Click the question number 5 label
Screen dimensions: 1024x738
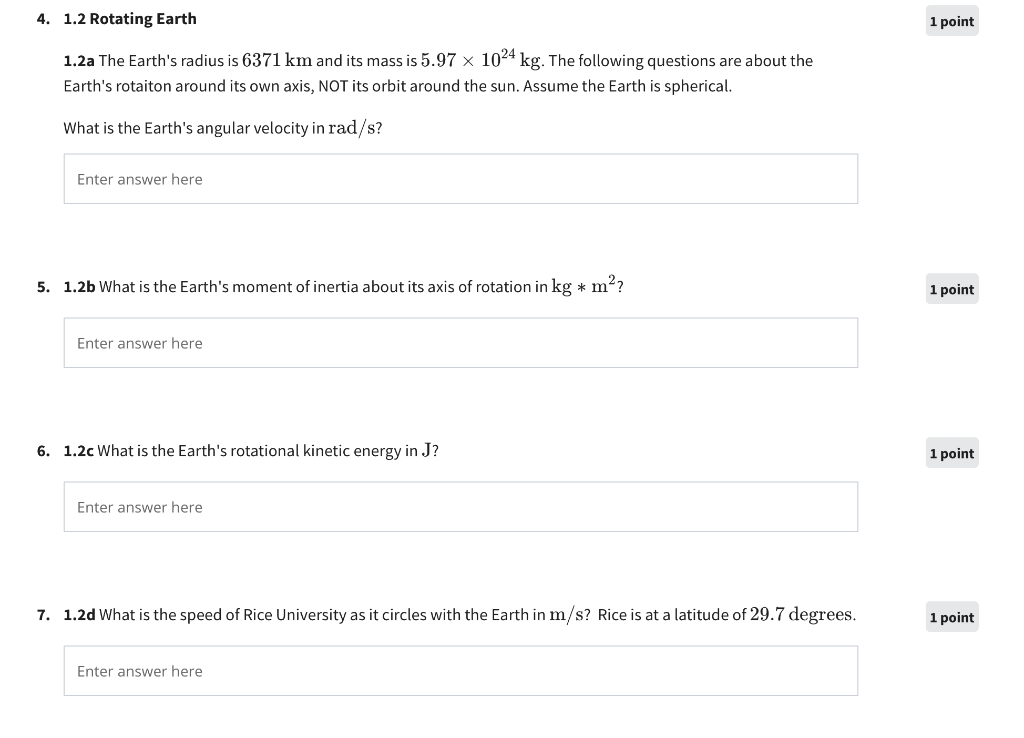point(43,287)
